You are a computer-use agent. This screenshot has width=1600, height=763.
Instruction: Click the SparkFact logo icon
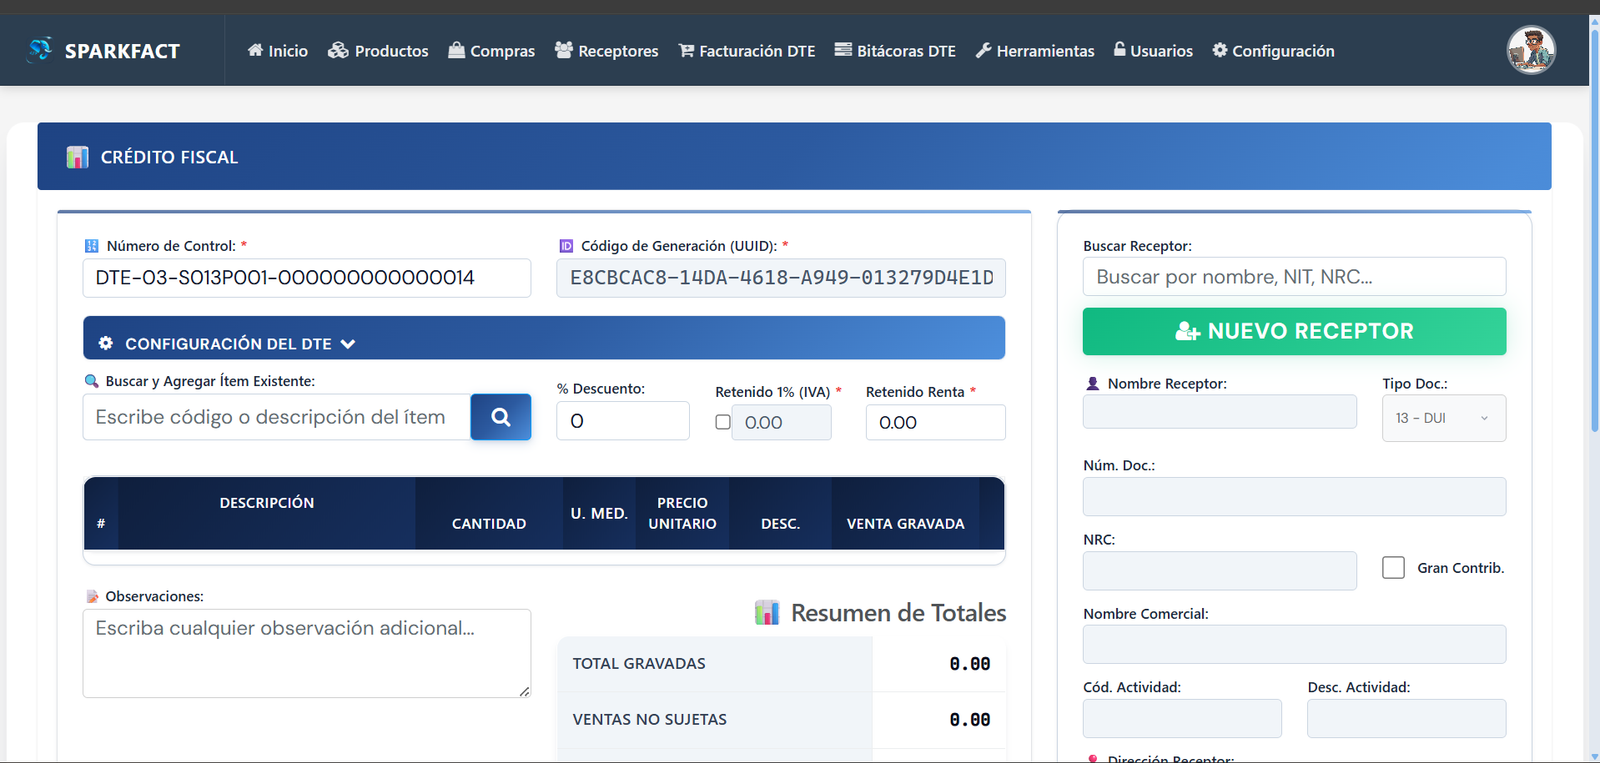[x=40, y=49]
